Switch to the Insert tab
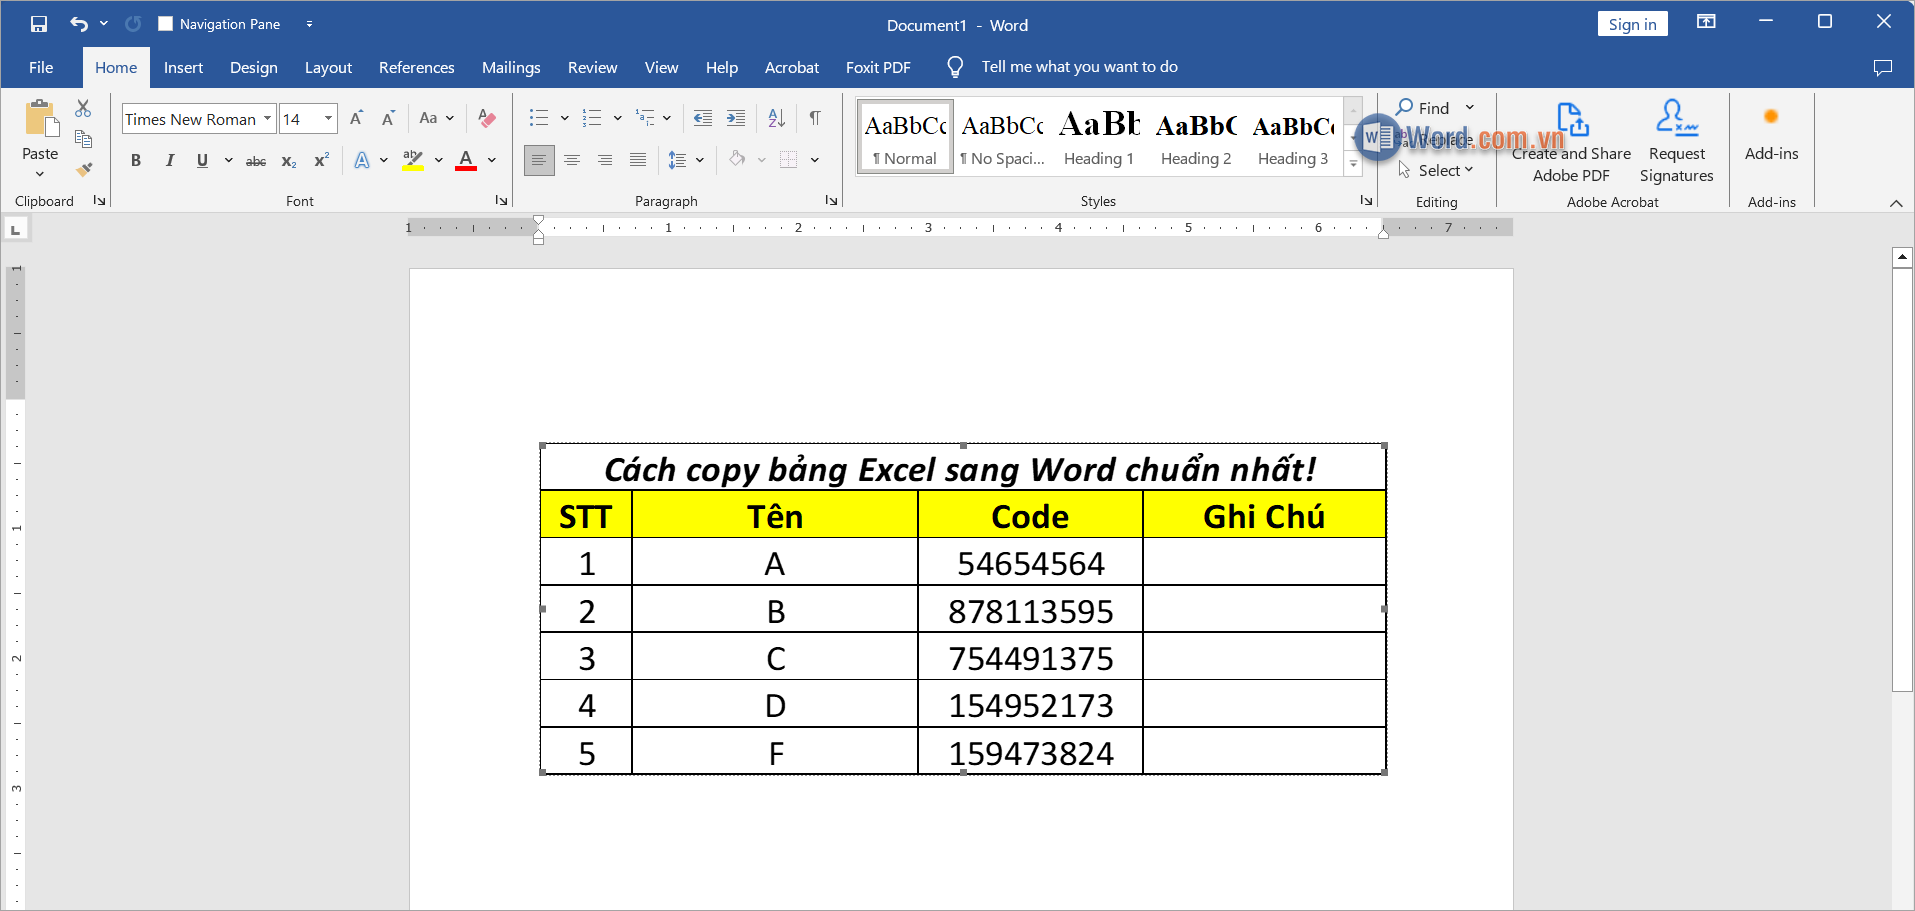The image size is (1915, 911). (x=183, y=67)
